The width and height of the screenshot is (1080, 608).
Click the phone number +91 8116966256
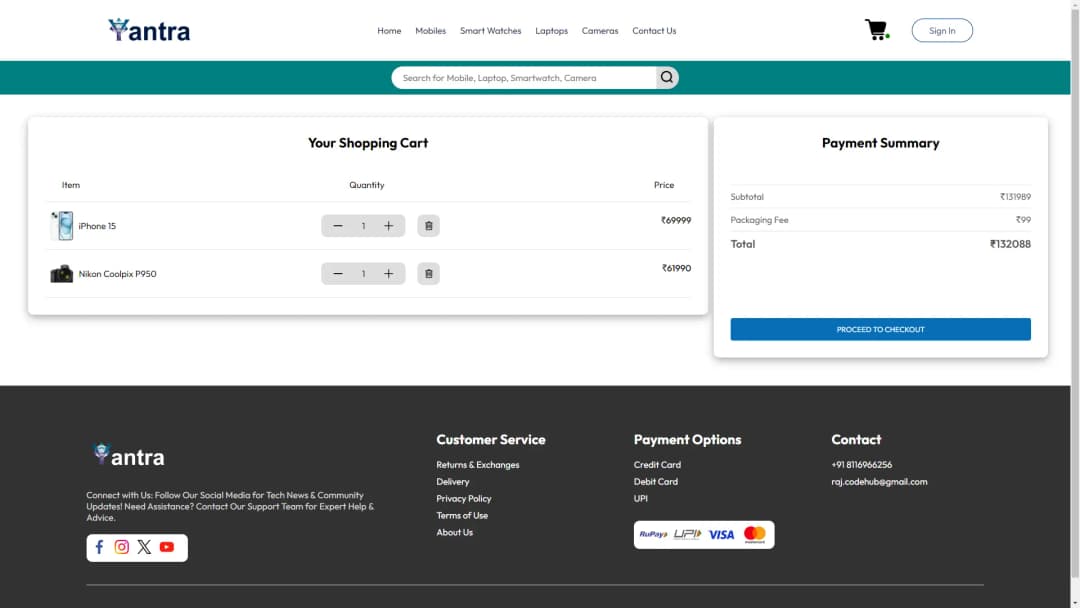coord(862,465)
